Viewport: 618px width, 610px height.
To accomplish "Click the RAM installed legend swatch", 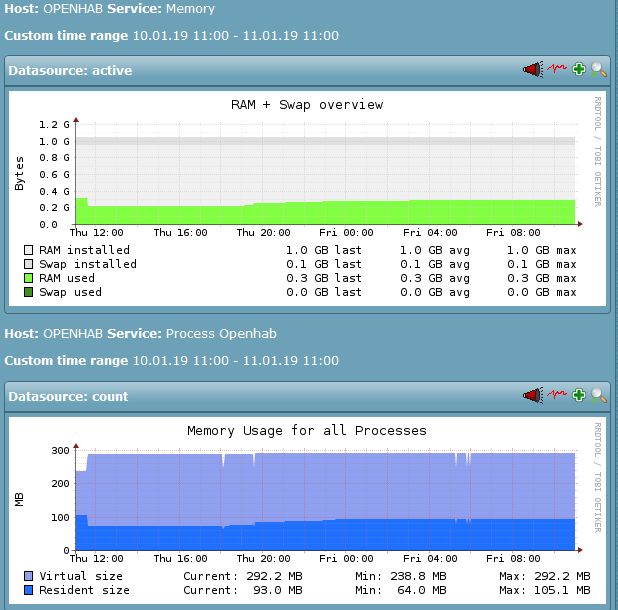I will [29, 250].
